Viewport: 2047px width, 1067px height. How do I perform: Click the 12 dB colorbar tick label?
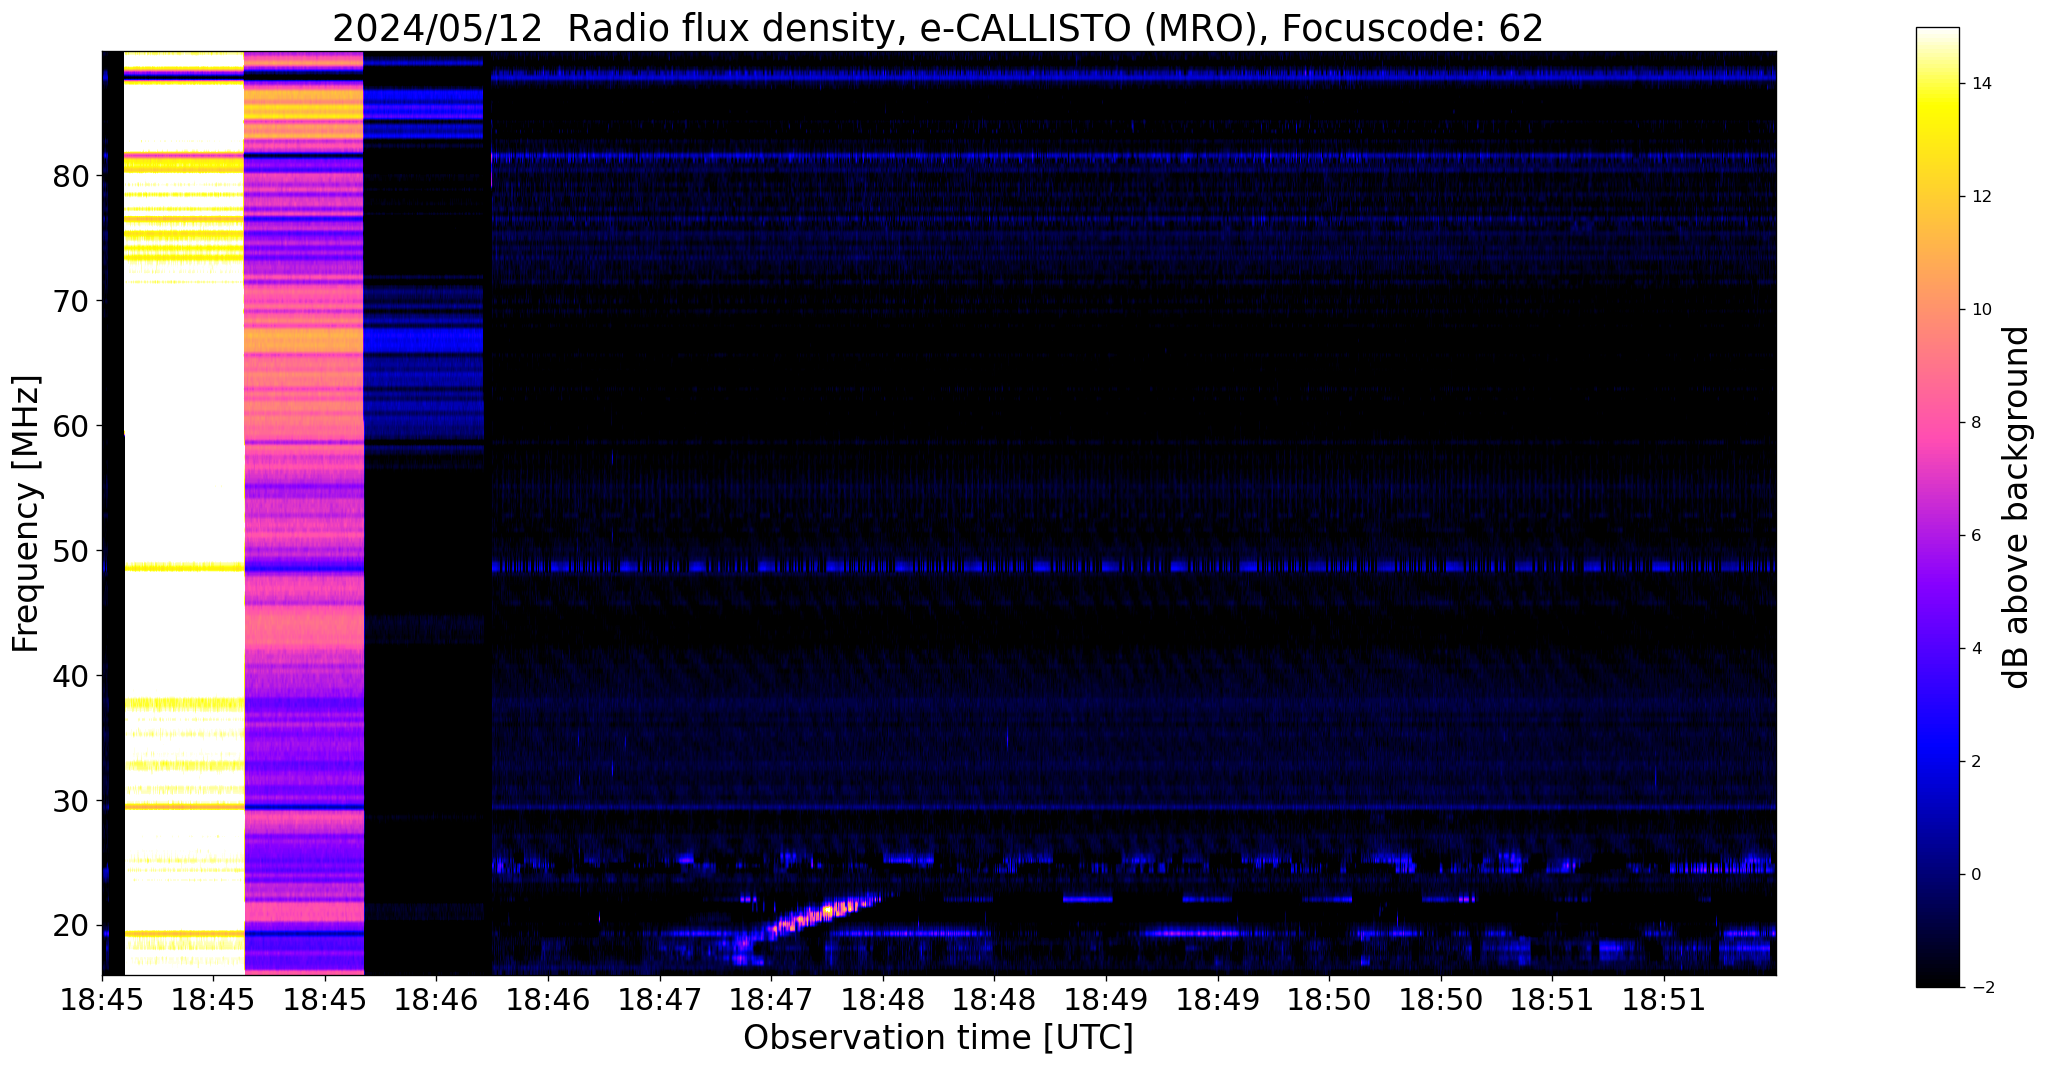pos(1980,197)
